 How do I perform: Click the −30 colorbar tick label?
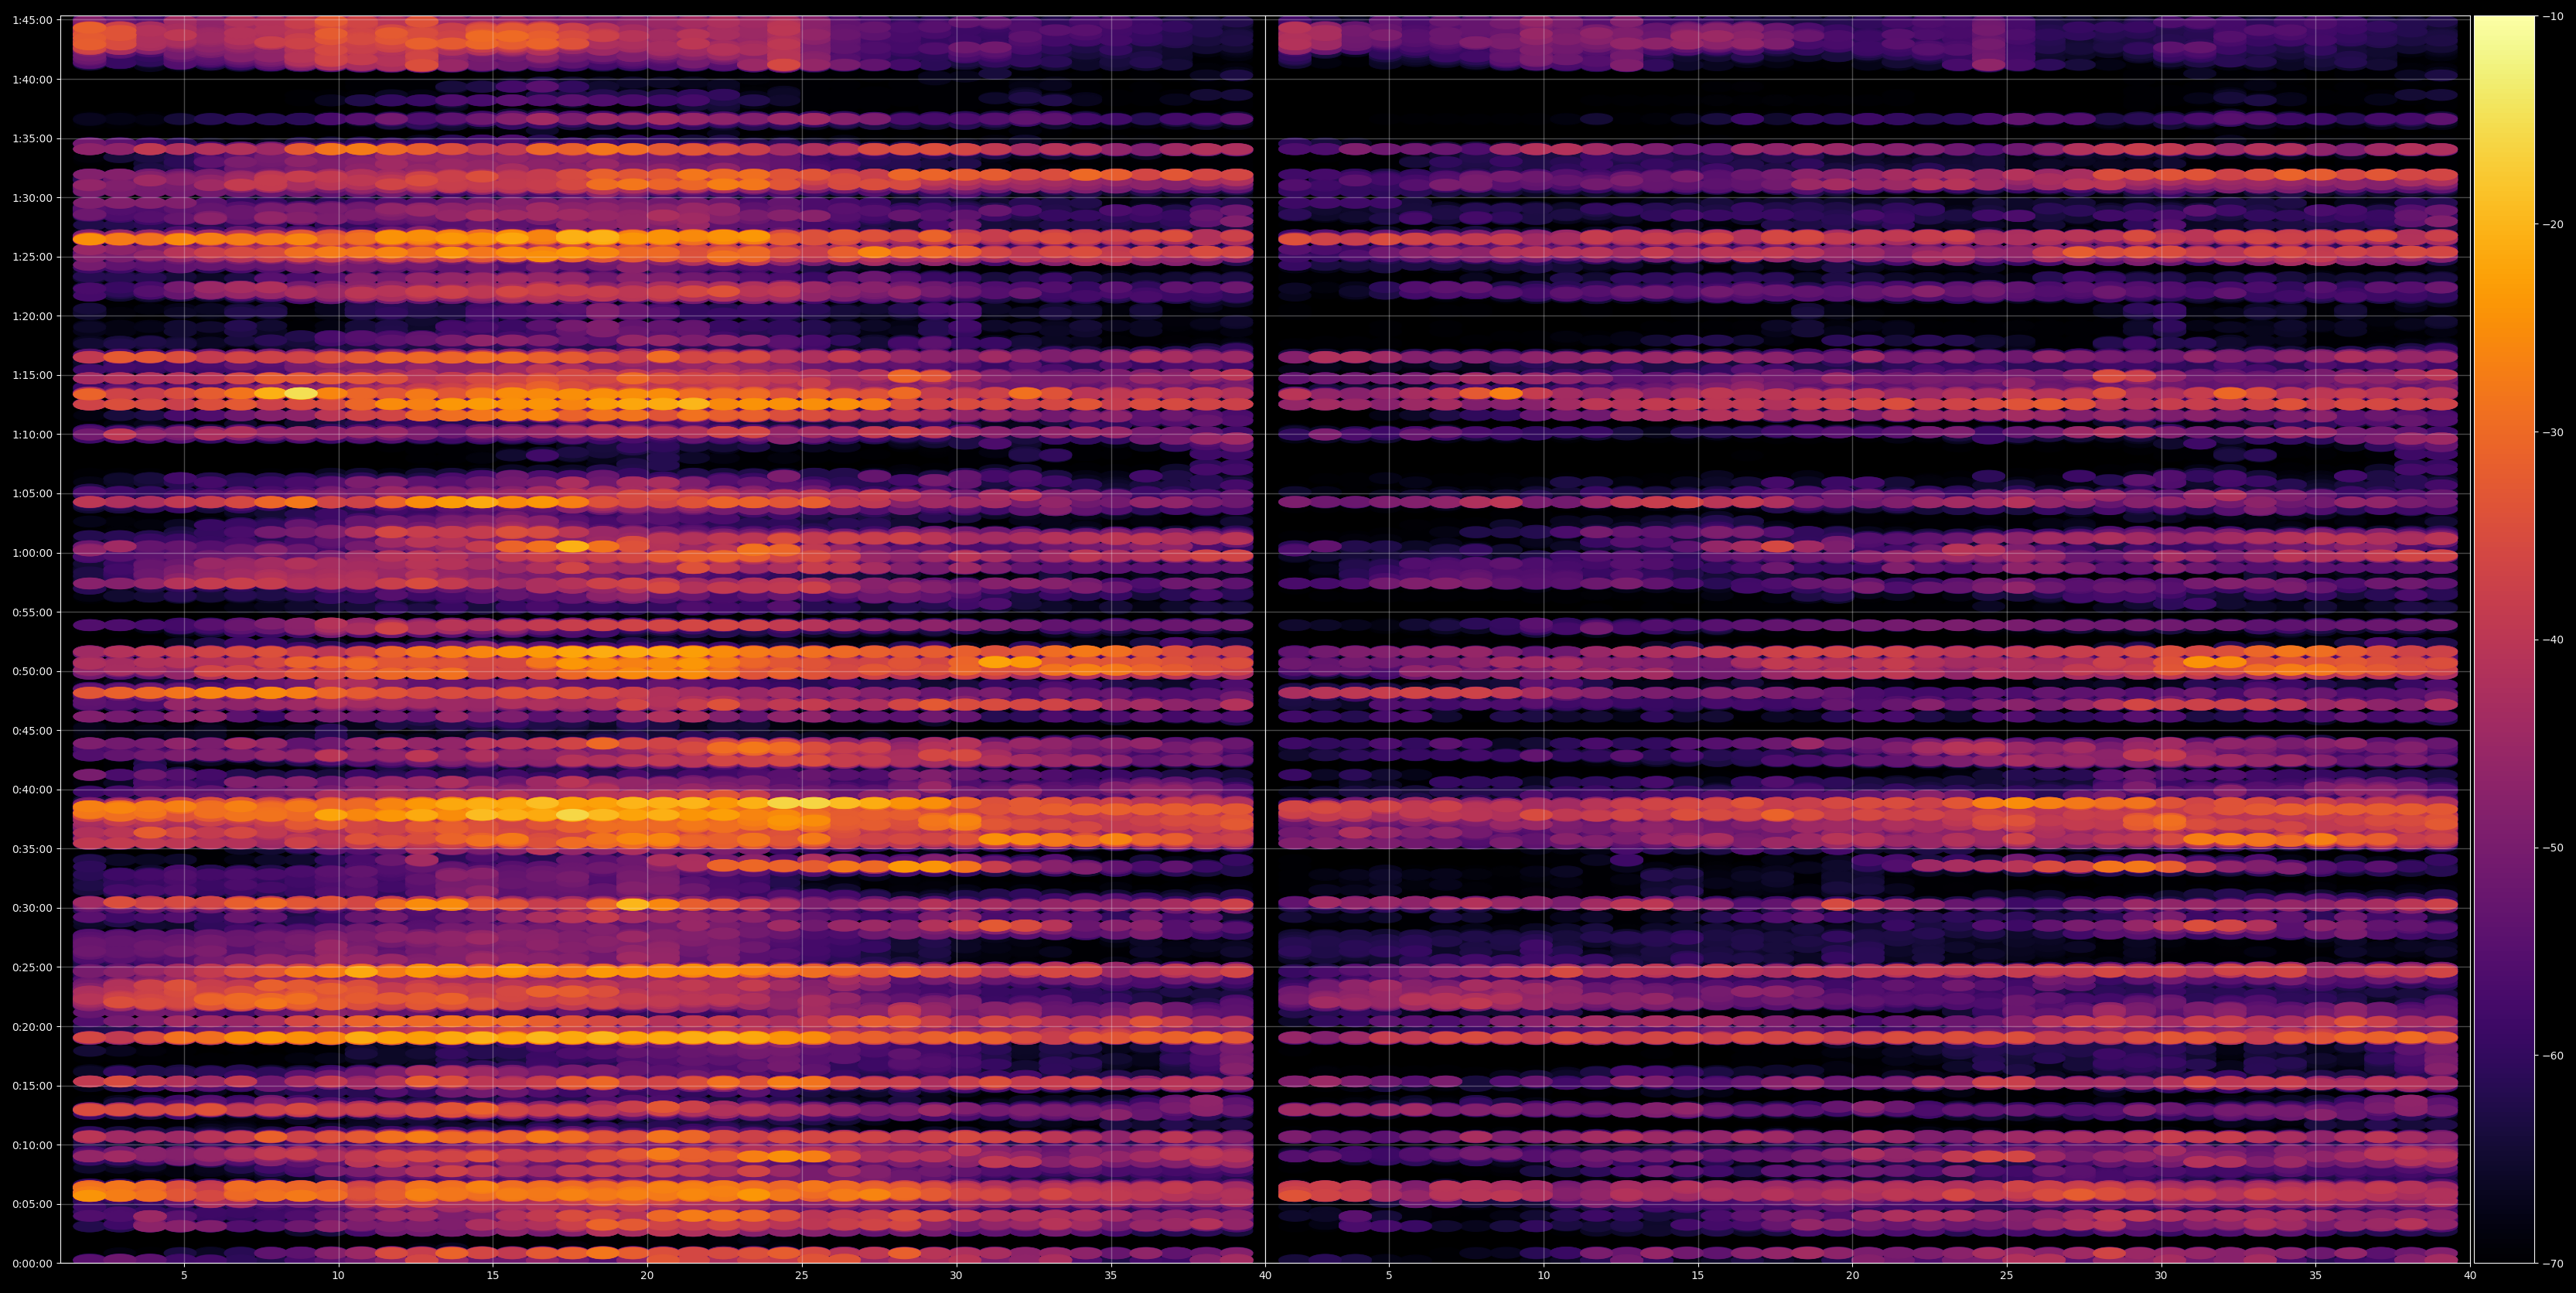tap(2553, 432)
